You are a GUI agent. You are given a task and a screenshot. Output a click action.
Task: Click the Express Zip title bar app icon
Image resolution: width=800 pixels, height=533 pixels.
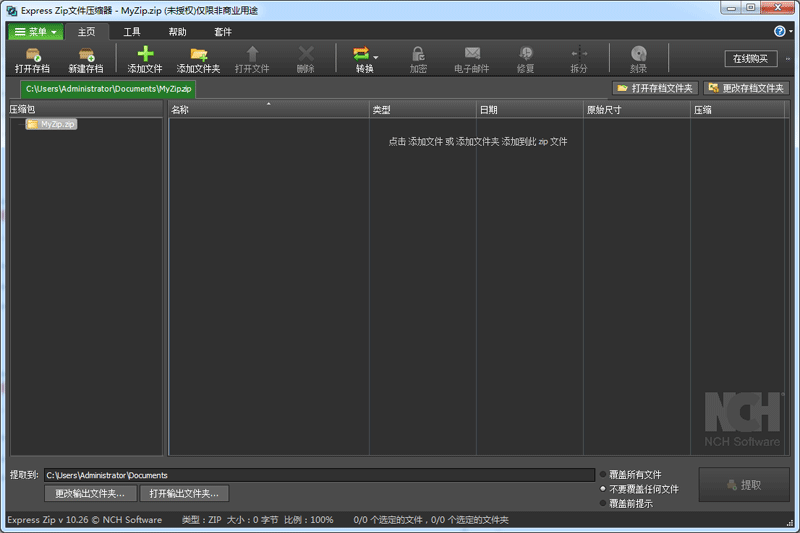pos(11,11)
